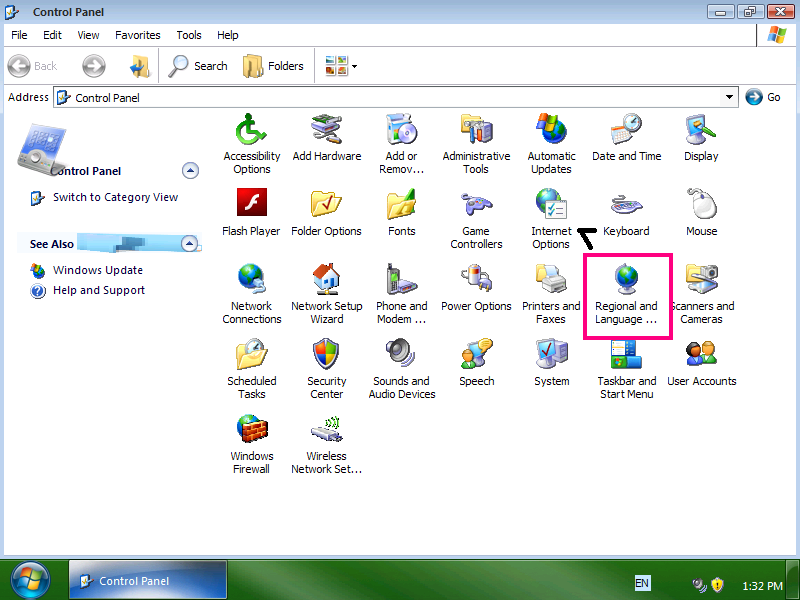
Task: Expand the Address bar dropdown
Action: point(730,97)
